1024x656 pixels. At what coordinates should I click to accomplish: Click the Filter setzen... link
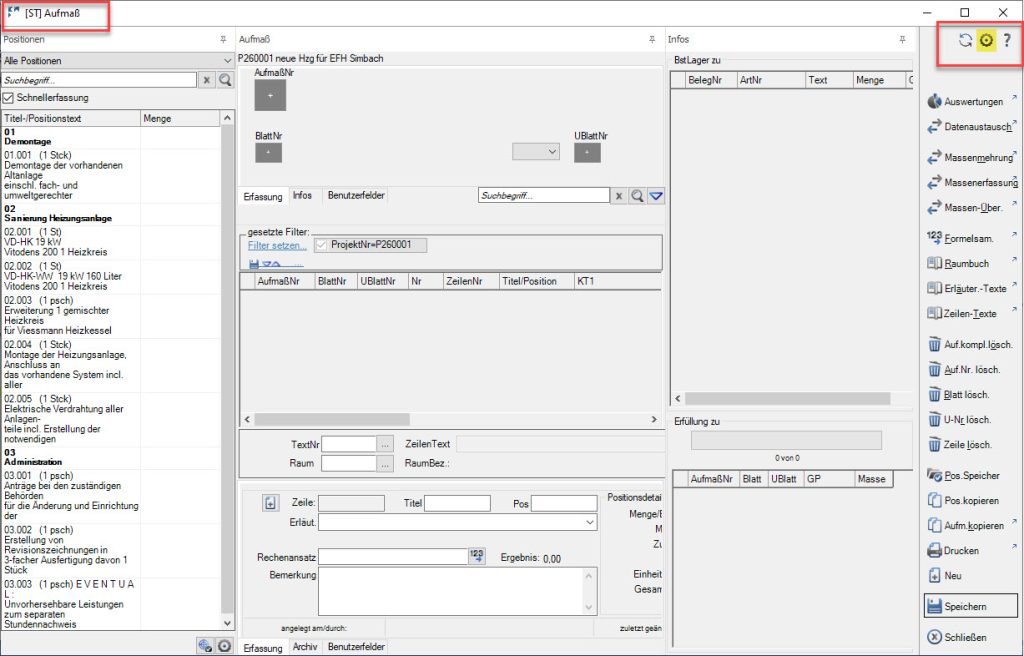click(277, 245)
